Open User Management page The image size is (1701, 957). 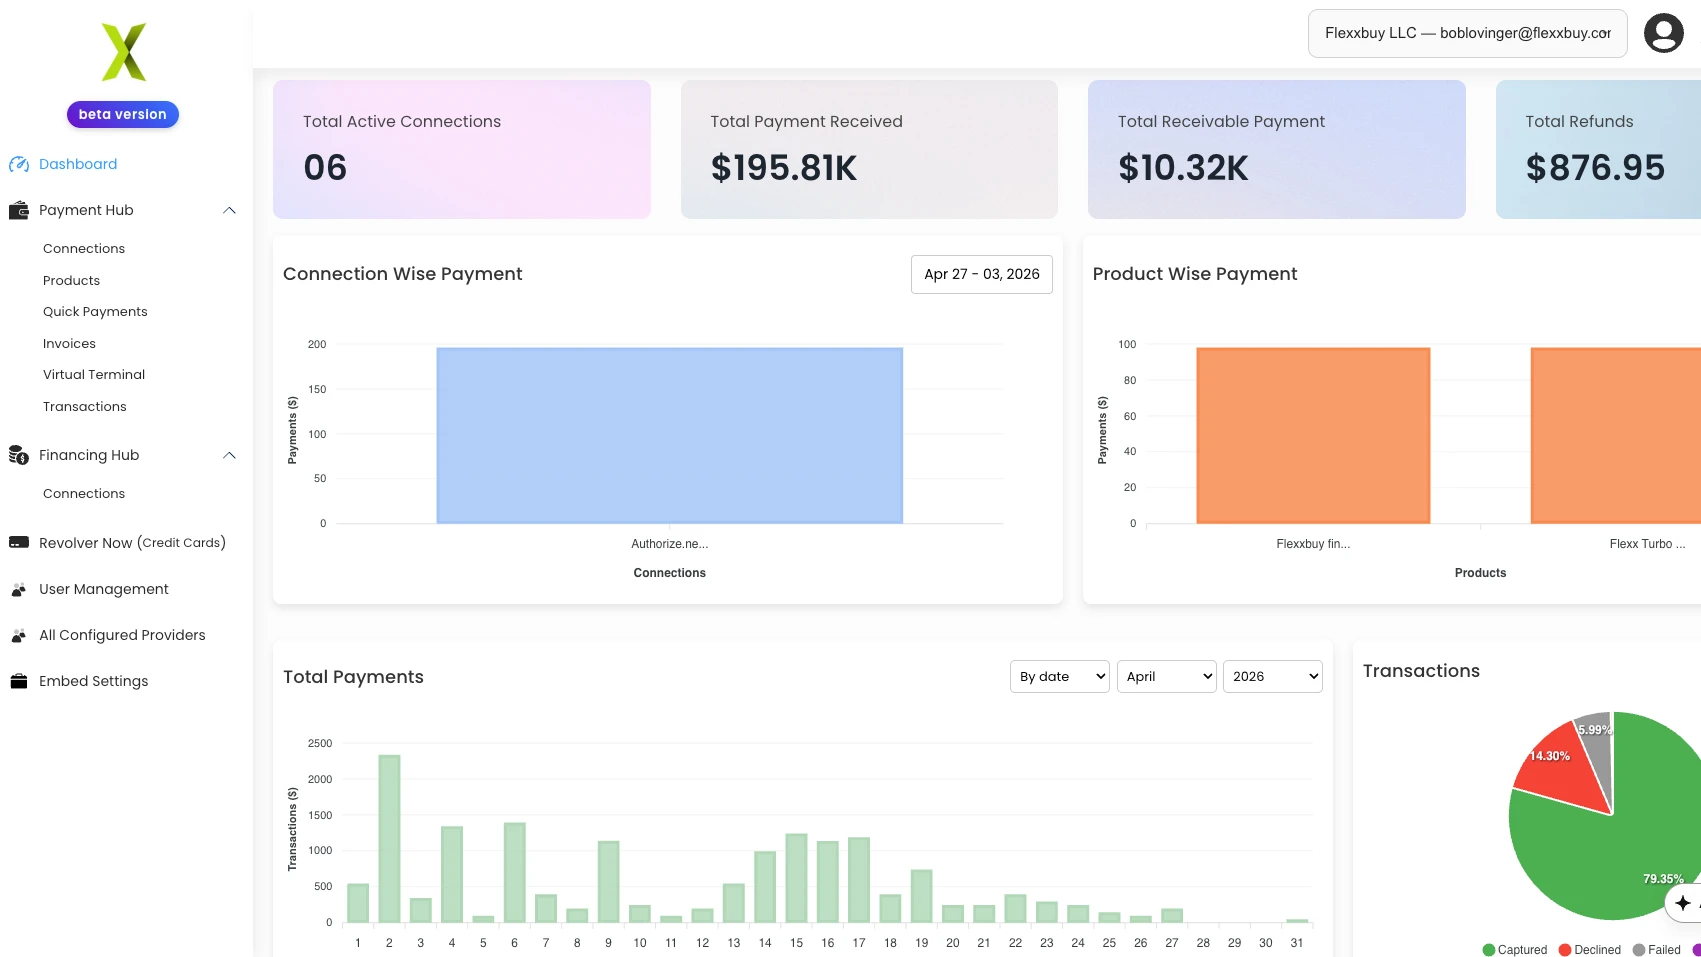104,589
